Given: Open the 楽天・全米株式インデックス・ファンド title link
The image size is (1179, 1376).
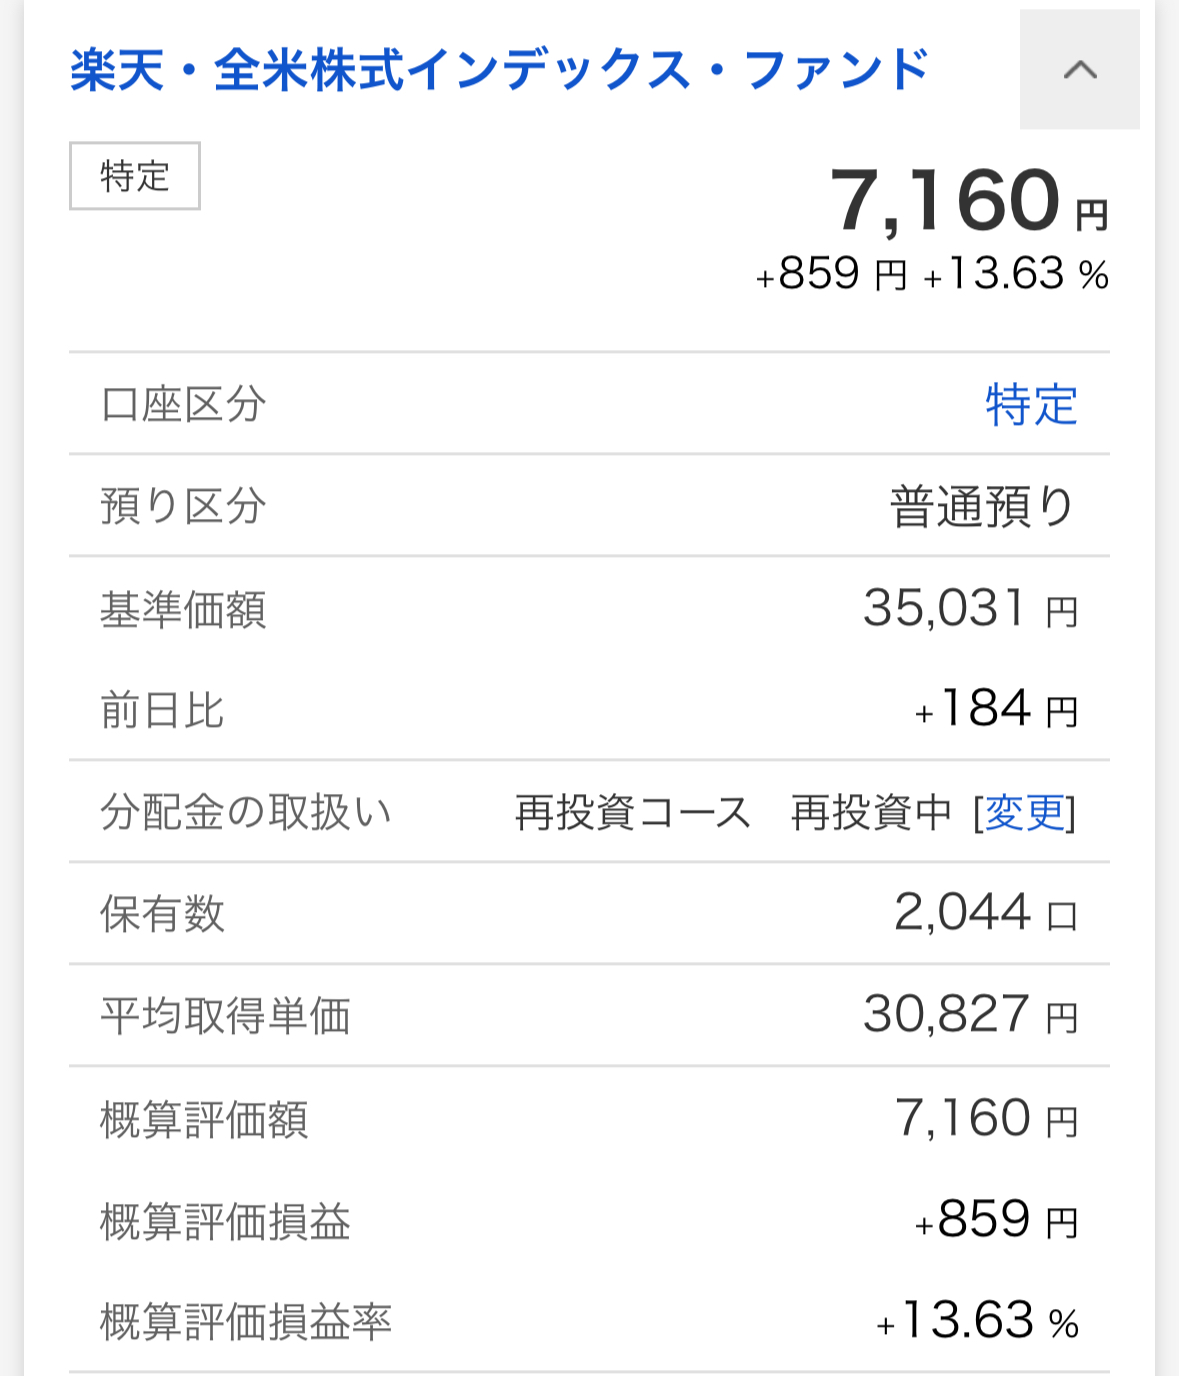Looking at the screenshot, I should tap(500, 70).
